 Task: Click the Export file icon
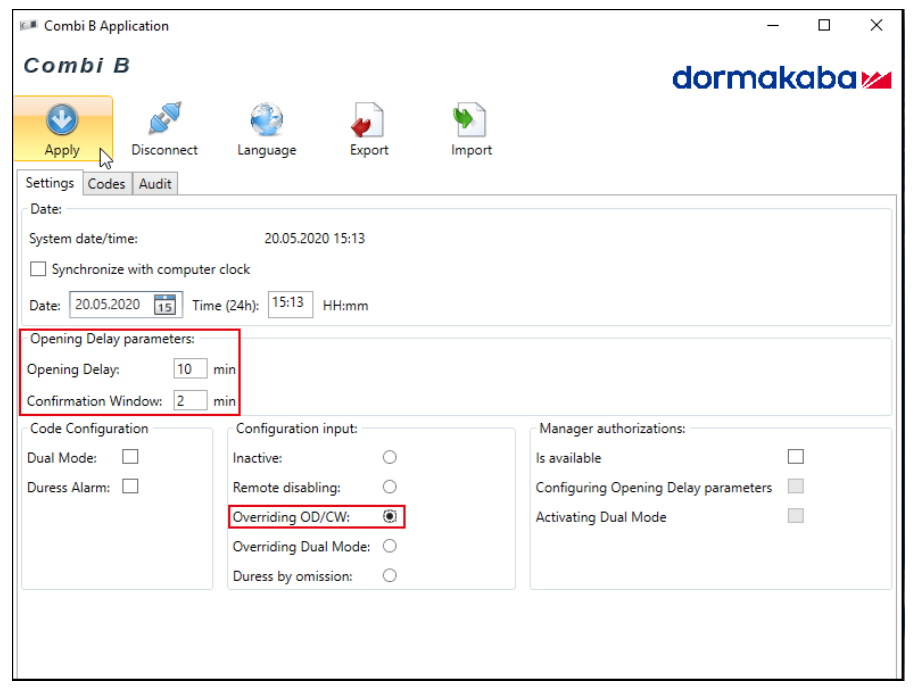pyautogui.click(x=368, y=121)
